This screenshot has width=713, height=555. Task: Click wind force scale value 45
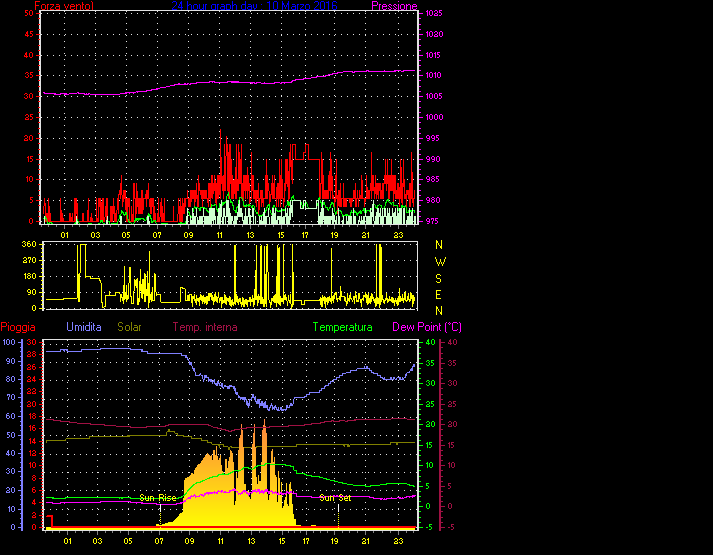[x=29, y=35]
